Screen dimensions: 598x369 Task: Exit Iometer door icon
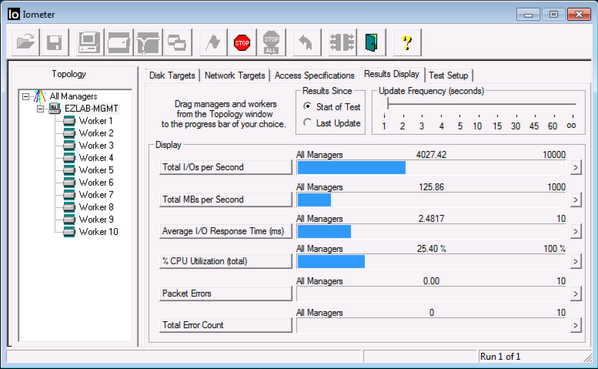click(x=371, y=42)
